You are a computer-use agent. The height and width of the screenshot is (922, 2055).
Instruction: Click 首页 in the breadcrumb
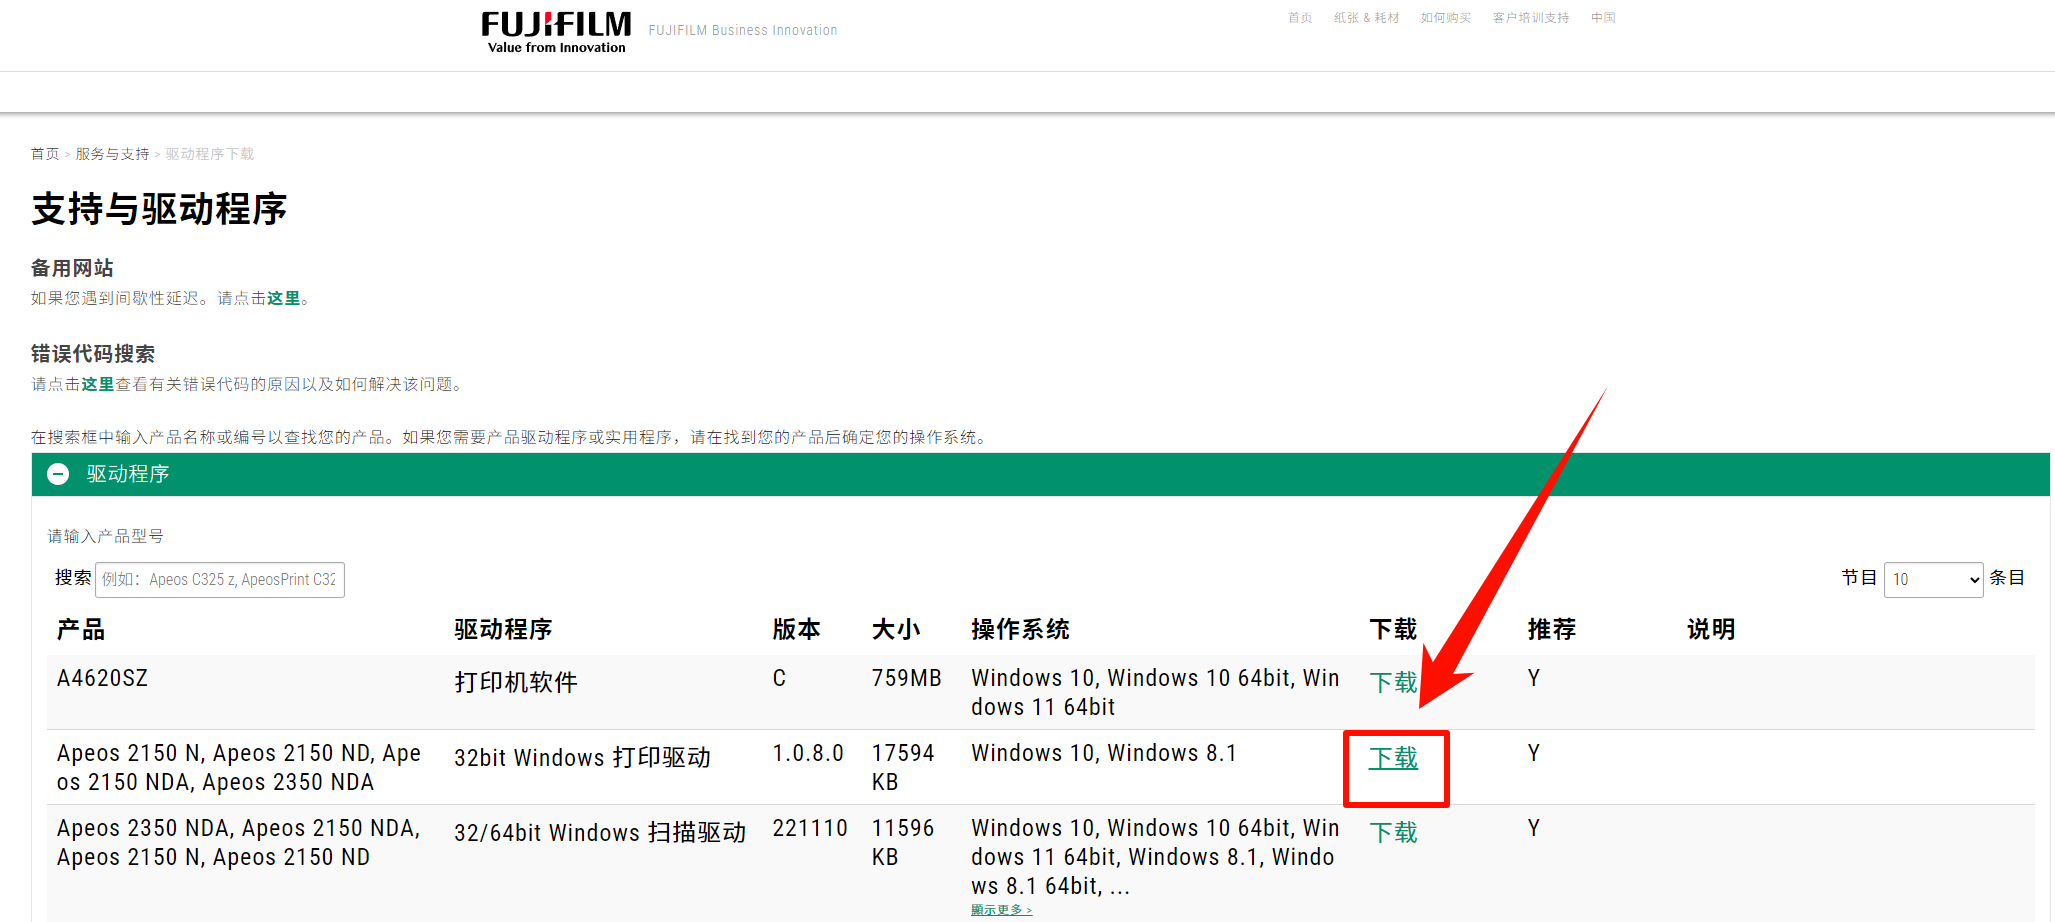pos(45,154)
